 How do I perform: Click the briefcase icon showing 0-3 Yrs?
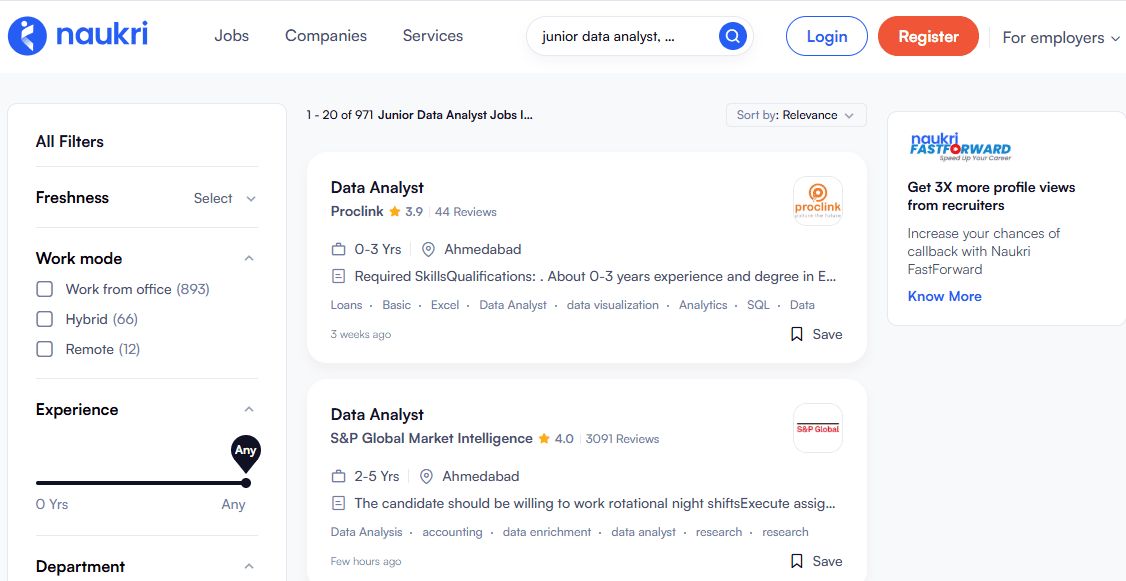point(338,249)
